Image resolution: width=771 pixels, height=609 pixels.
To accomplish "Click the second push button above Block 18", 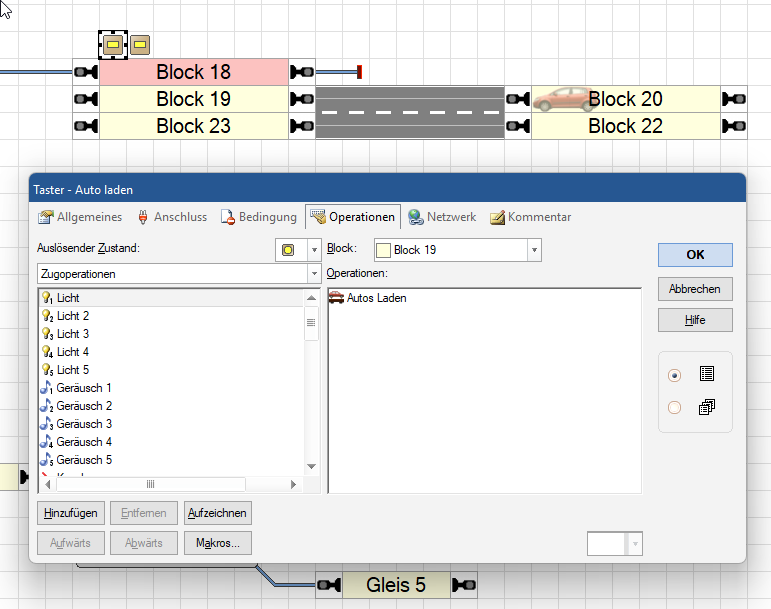I will (x=140, y=45).
